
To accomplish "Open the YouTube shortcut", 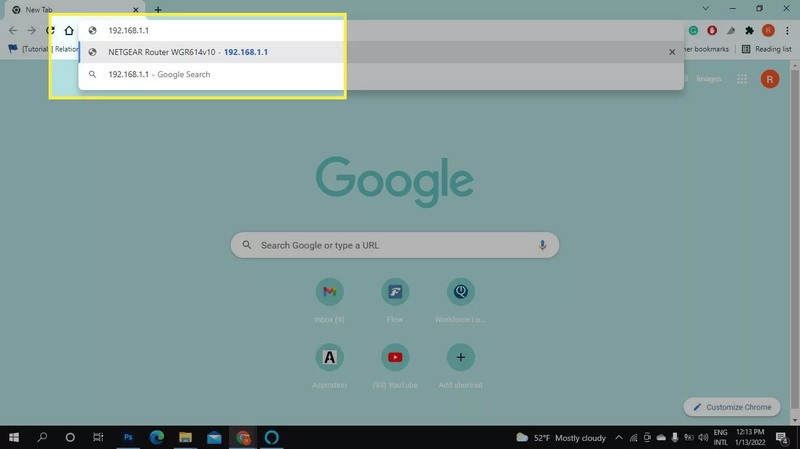I will [x=395, y=366].
